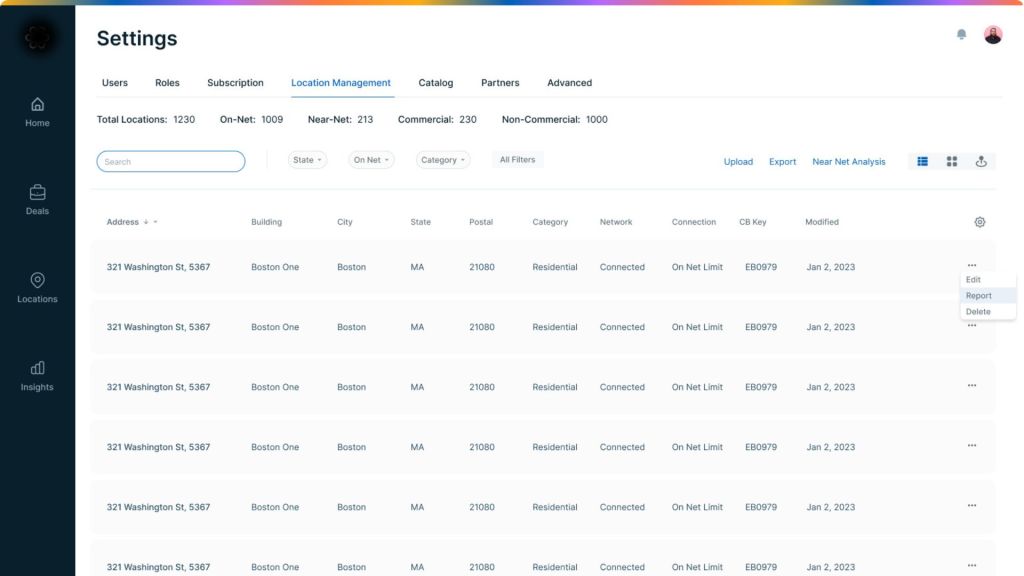The height and width of the screenshot is (576, 1024).
Task: Open Deals briefcase in the sidebar
Action: [x=37, y=199]
